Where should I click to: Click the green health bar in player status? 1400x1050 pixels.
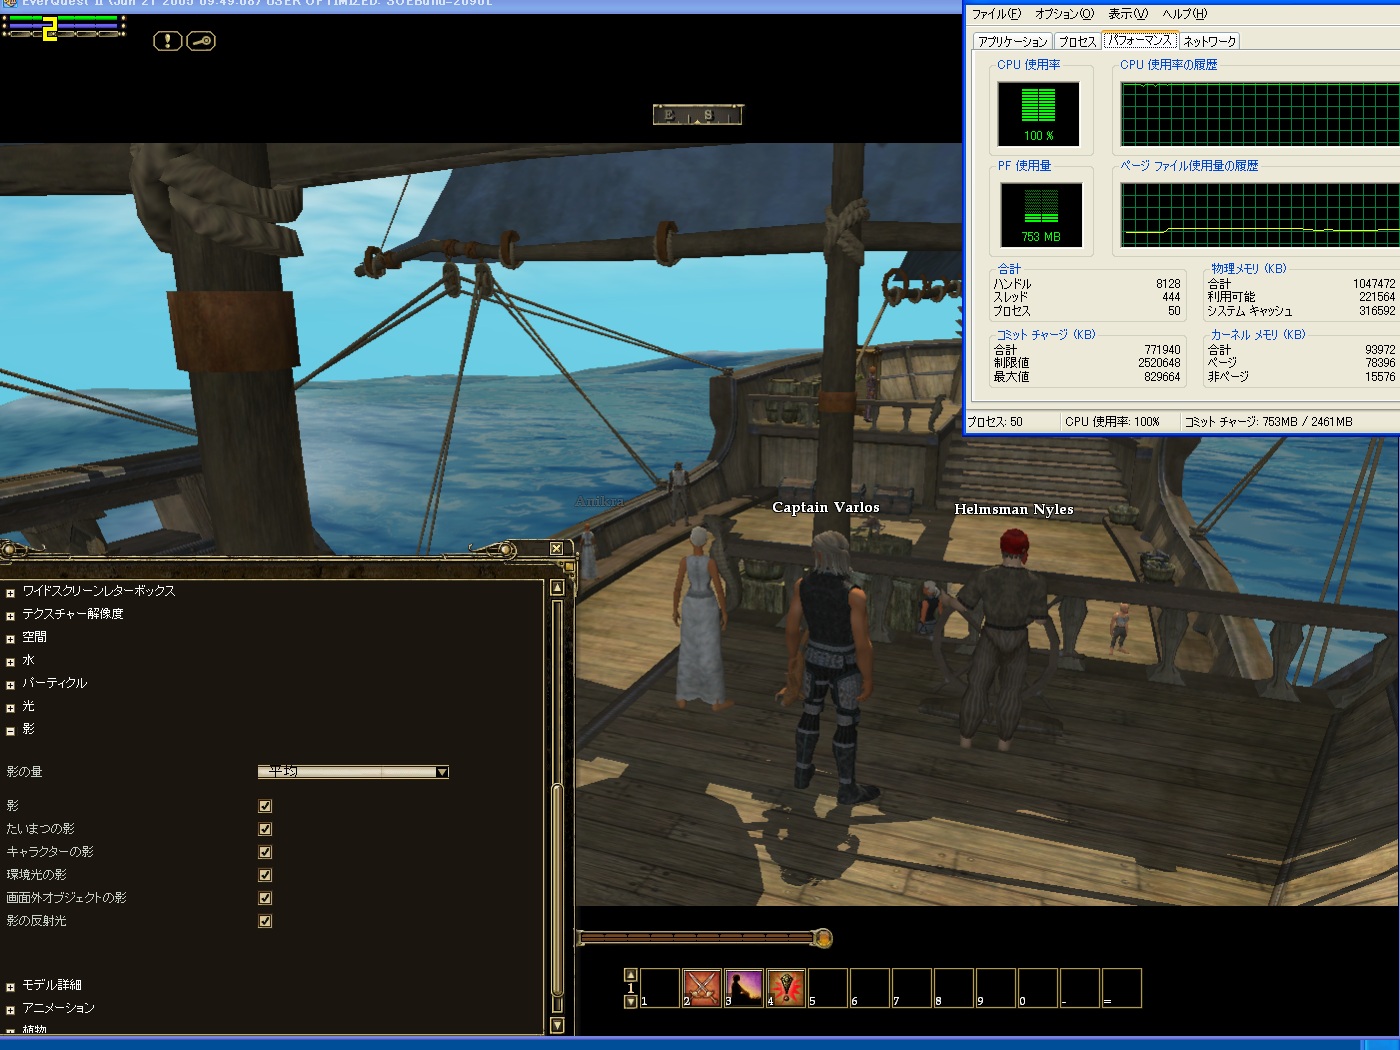(64, 18)
